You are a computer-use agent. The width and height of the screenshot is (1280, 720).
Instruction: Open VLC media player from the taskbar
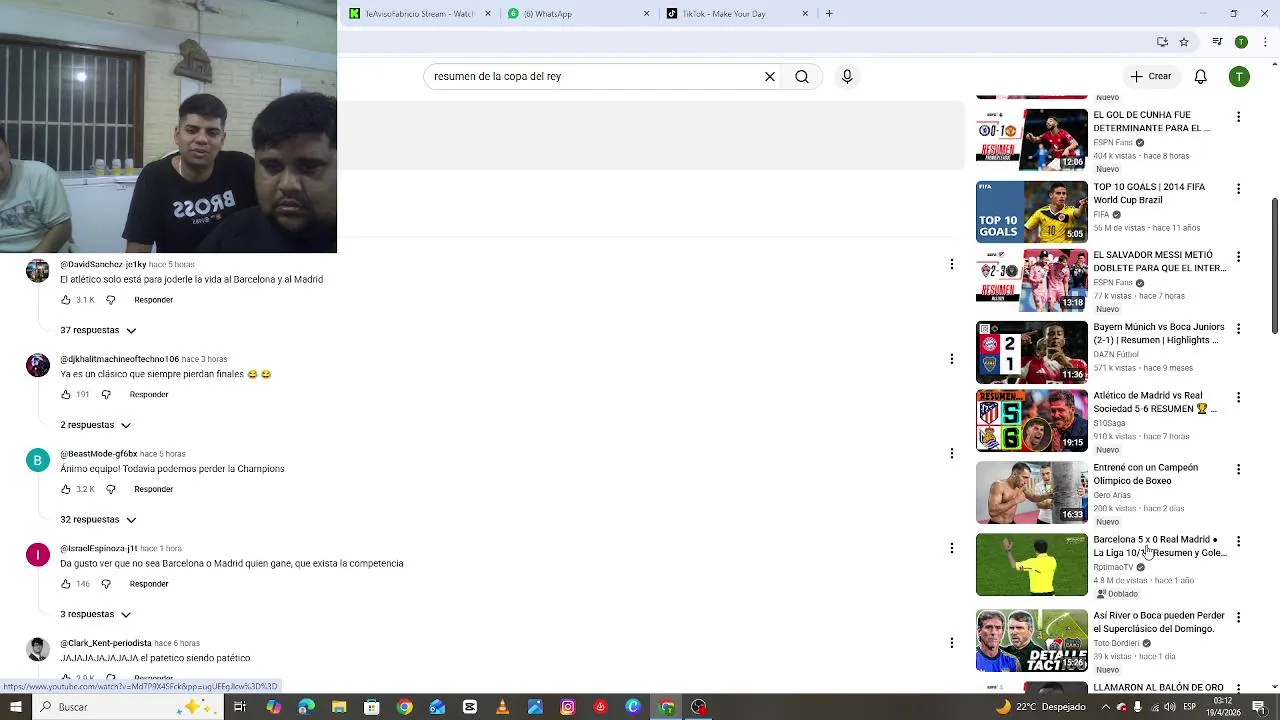click(x=503, y=707)
